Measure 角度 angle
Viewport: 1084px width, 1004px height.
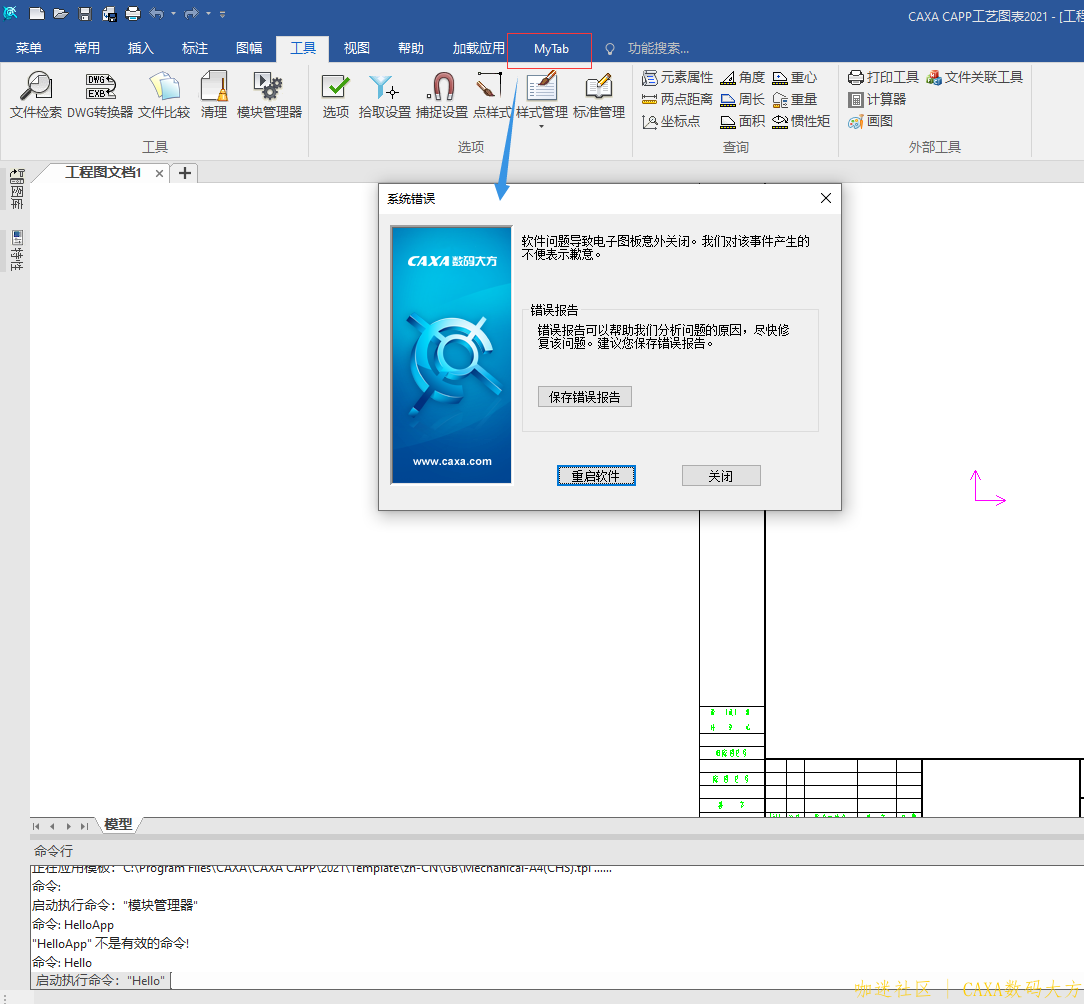(x=742, y=77)
